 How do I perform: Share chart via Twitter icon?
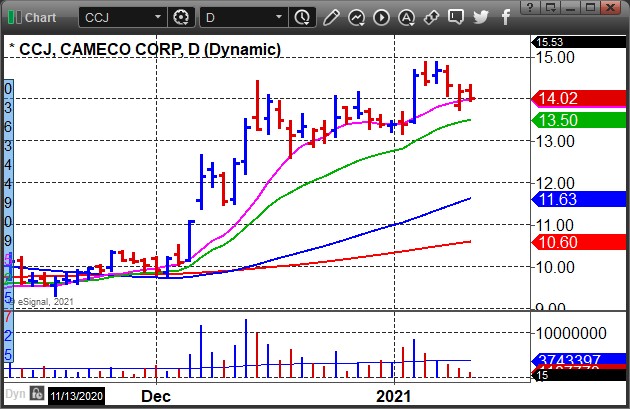481,18
